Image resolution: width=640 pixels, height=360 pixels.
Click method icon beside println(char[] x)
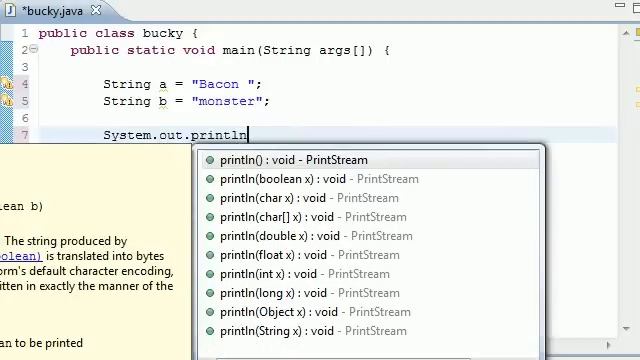point(210,217)
